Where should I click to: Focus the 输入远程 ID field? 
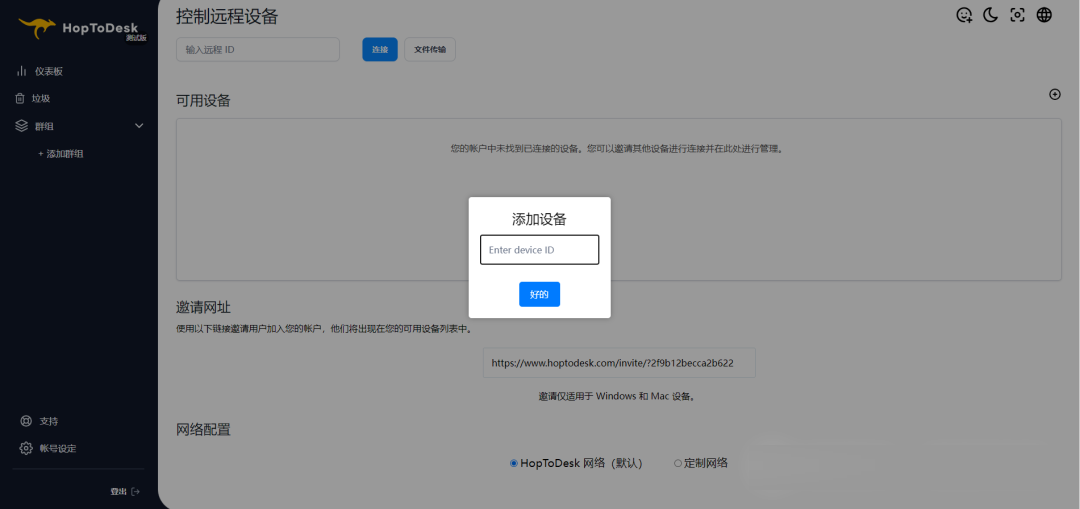tap(258, 50)
